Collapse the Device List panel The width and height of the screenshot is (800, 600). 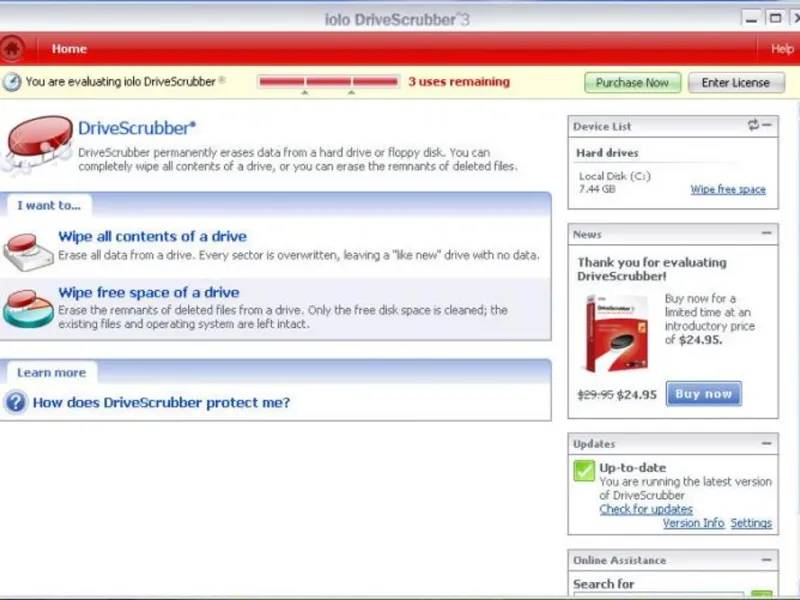coord(767,125)
